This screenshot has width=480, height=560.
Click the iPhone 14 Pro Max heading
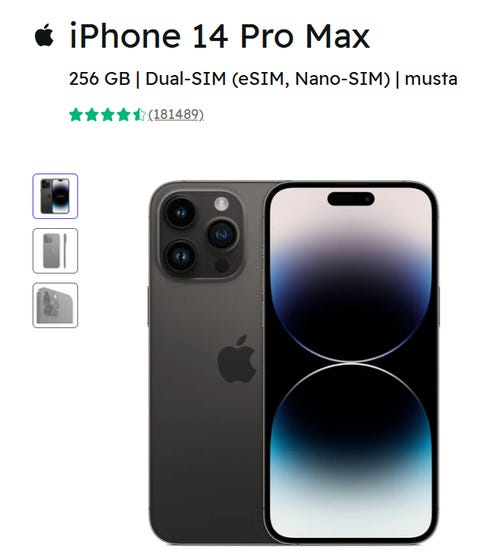coord(220,35)
